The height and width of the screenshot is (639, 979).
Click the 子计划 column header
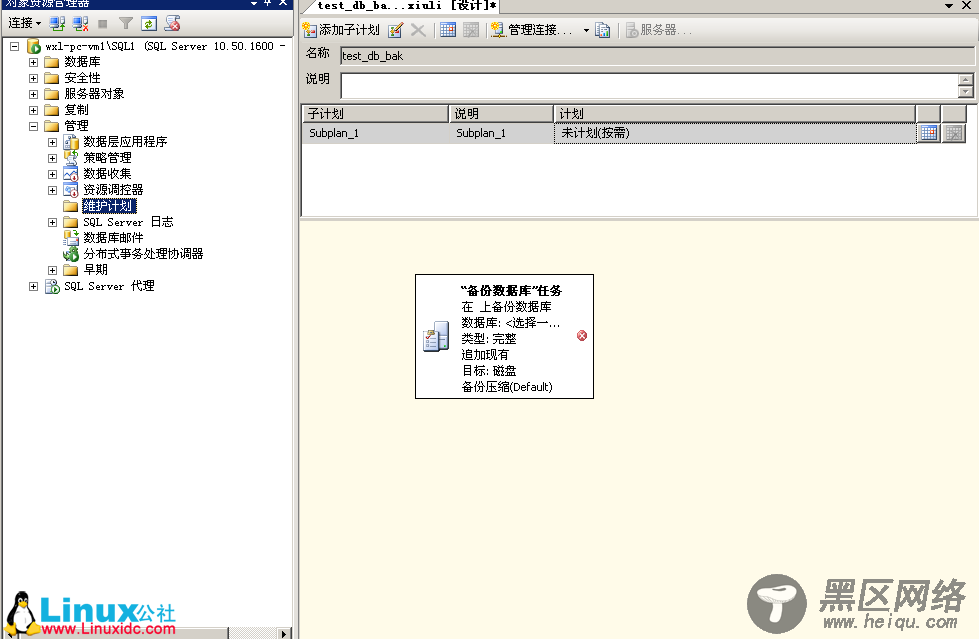[x=376, y=114]
